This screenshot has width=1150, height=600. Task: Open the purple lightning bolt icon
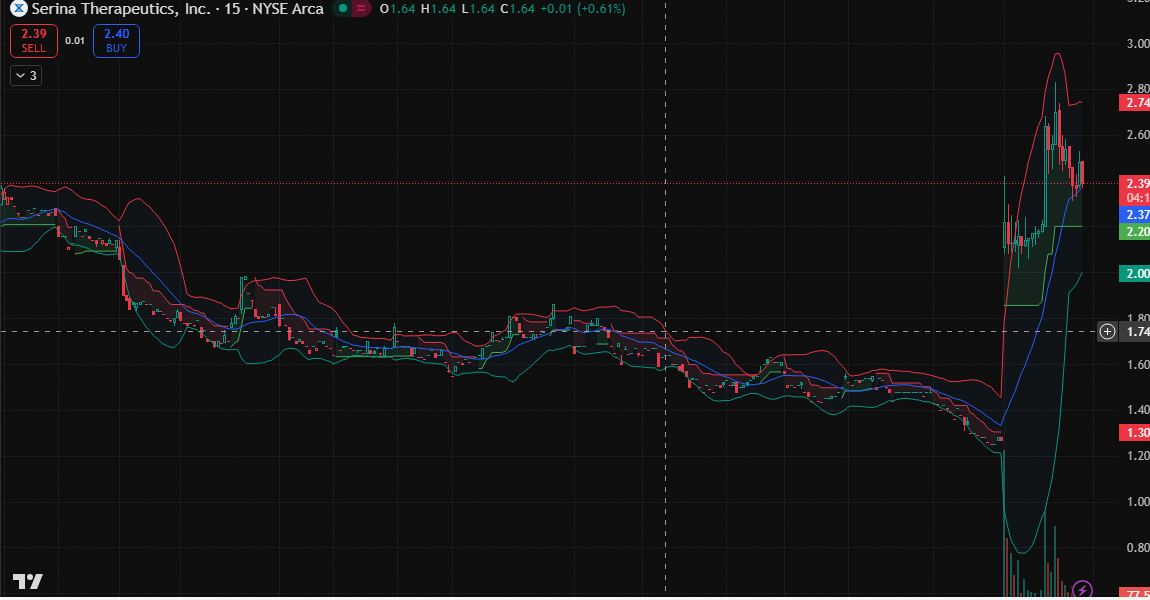[x=1082, y=589]
